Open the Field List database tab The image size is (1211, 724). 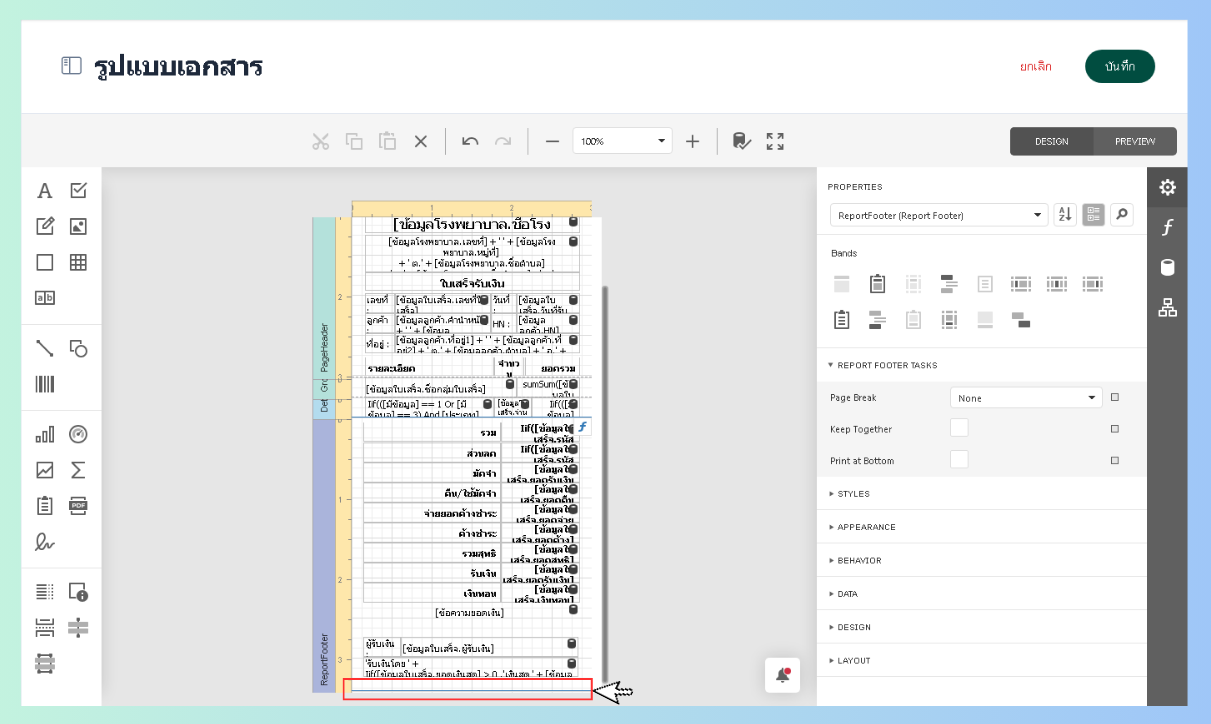pos(1167,267)
